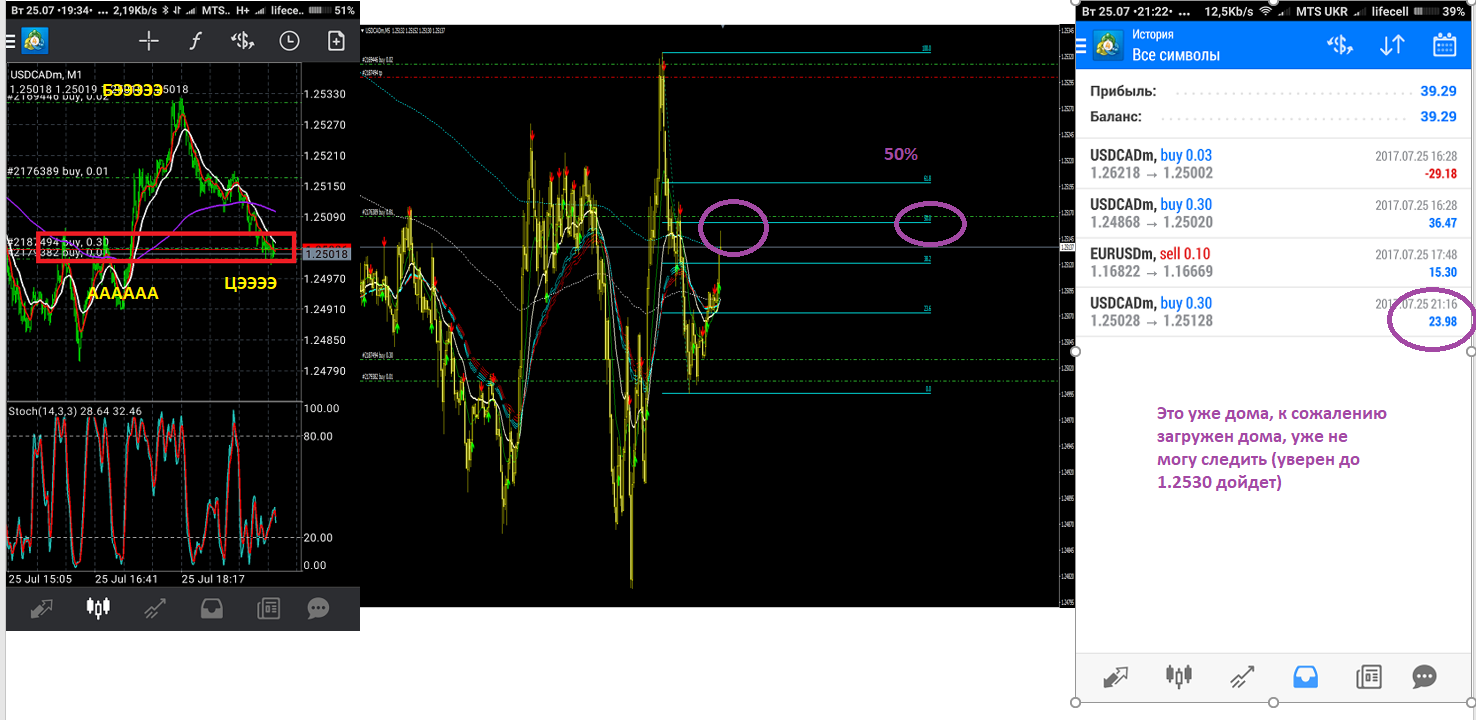Open hamburger menu in left chart app
This screenshot has height=720, width=1476.
[x=10, y=41]
